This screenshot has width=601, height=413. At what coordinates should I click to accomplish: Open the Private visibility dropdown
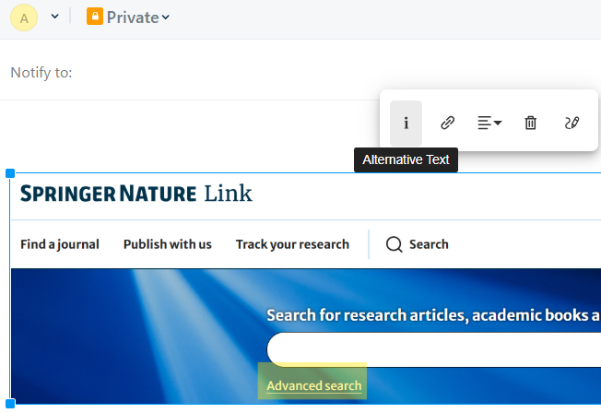[128, 17]
